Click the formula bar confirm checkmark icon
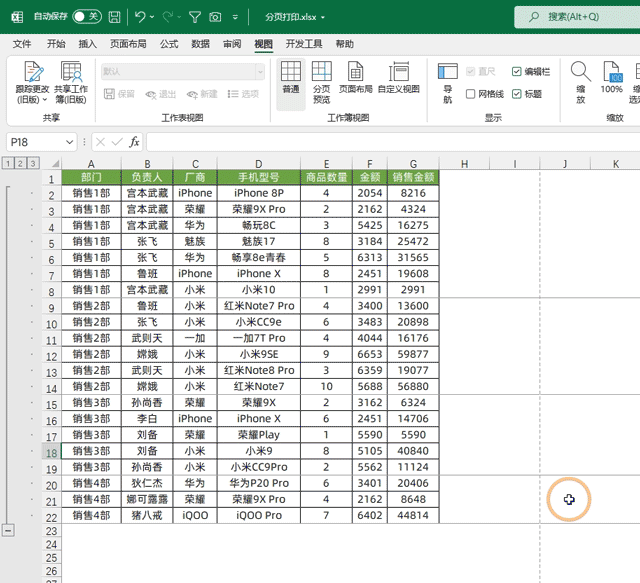 click(117, 142)
